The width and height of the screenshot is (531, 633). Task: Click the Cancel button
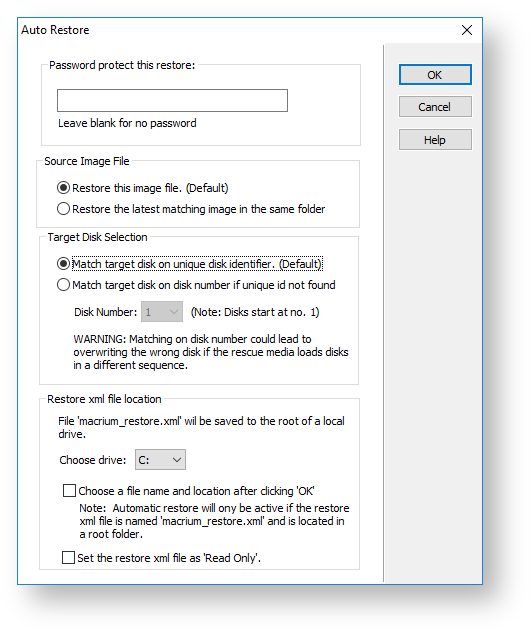[435, 107]
